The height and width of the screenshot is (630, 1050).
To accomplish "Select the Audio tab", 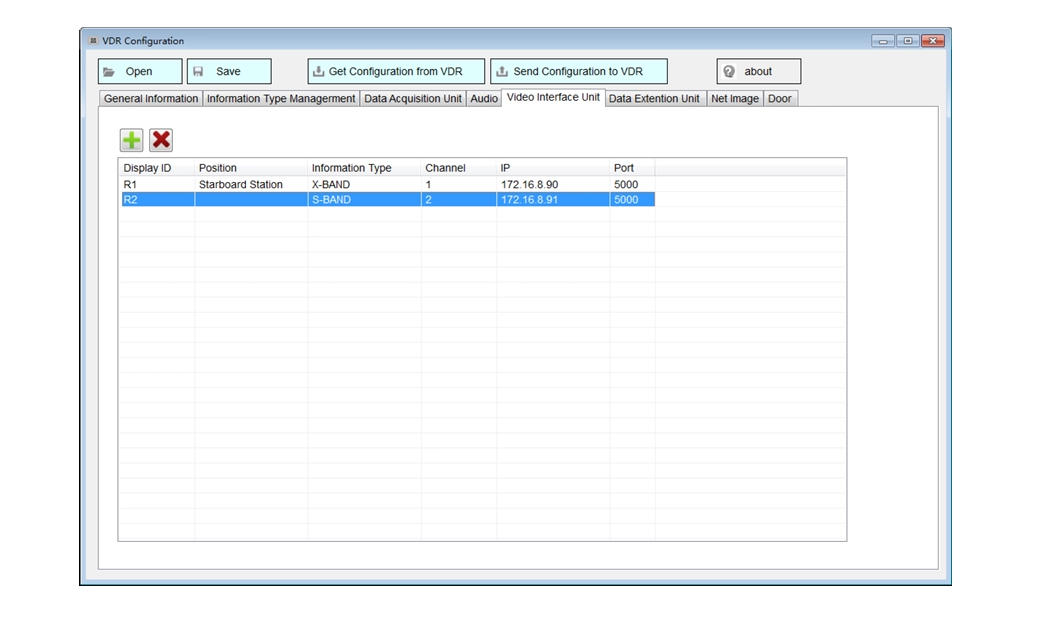I will click(x=484, y=99).
